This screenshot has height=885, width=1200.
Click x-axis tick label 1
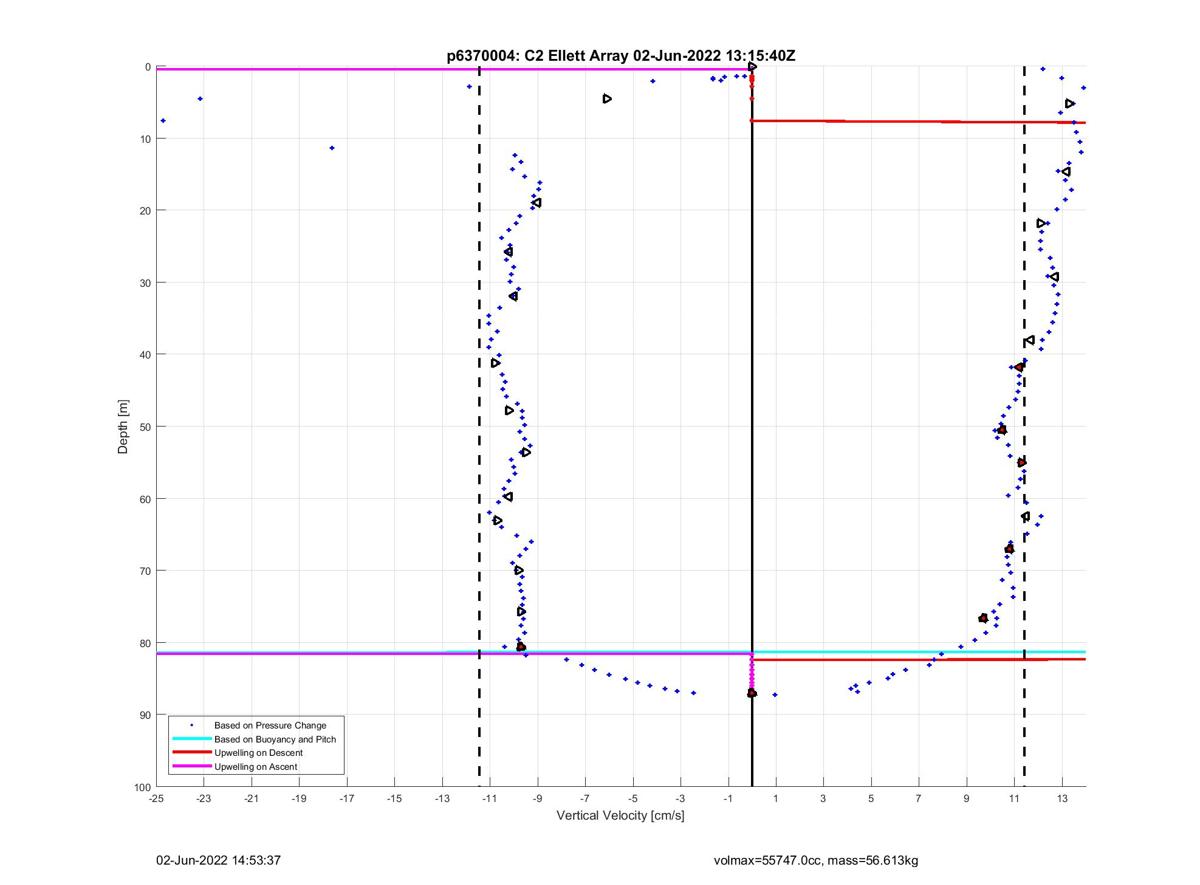pos(776,798)
